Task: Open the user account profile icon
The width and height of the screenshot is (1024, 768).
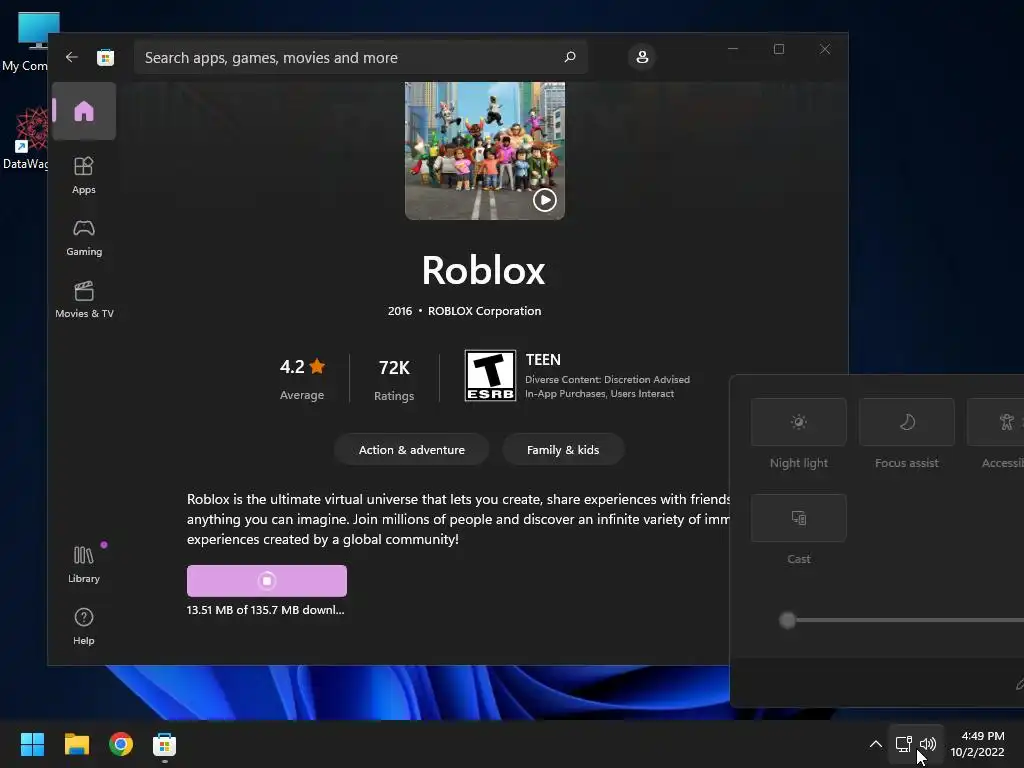Action: point(642,57)
